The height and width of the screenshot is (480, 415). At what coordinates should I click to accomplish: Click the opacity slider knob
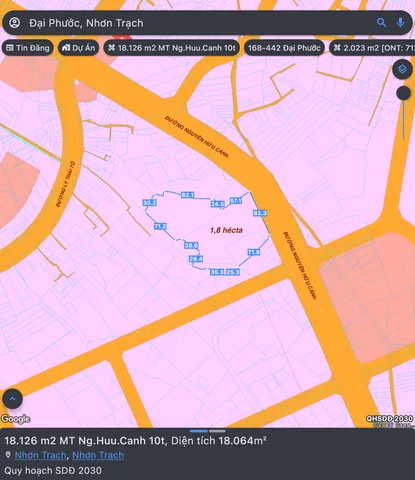pos(403,93)
